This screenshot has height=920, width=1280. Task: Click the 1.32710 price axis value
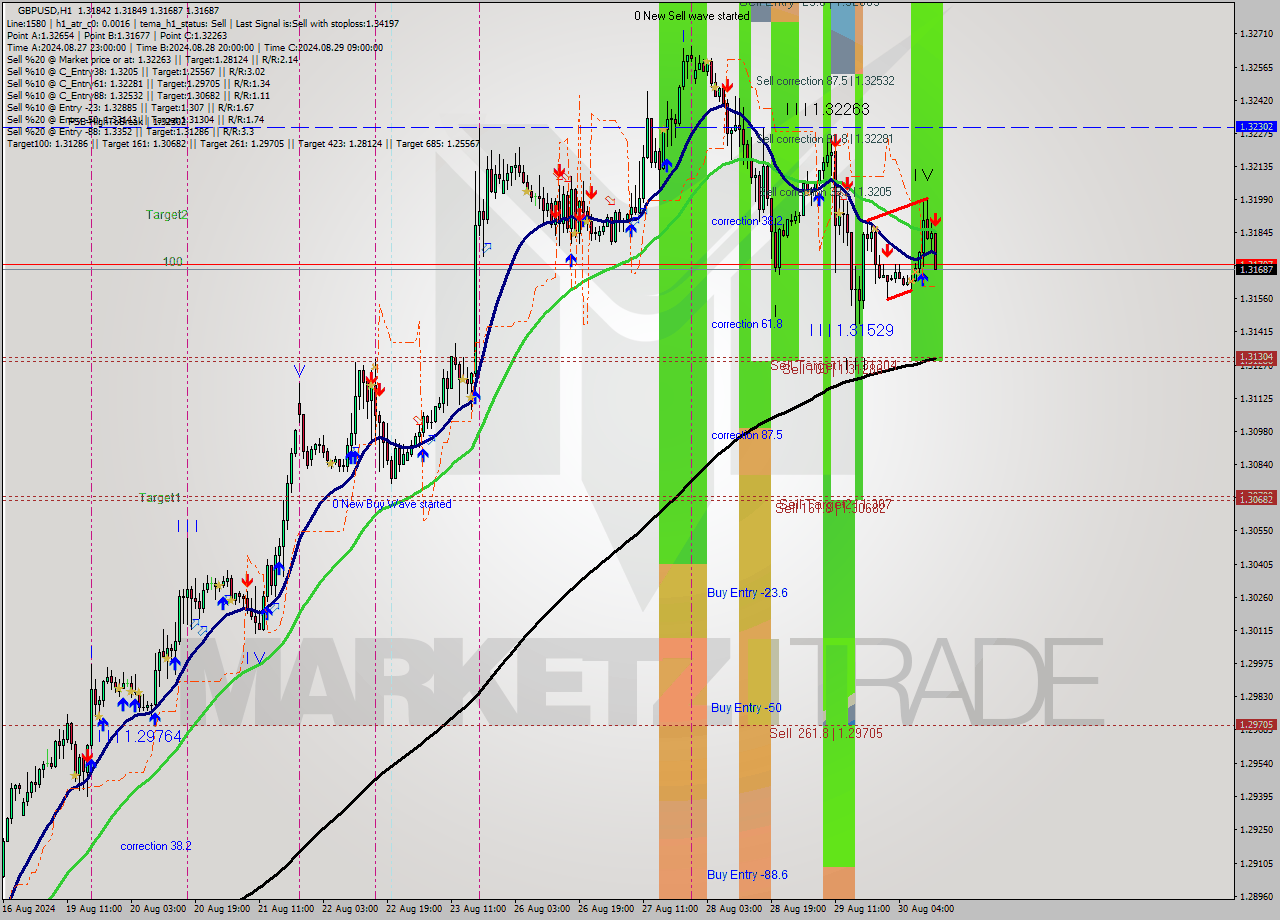(x=1255, y=34)
